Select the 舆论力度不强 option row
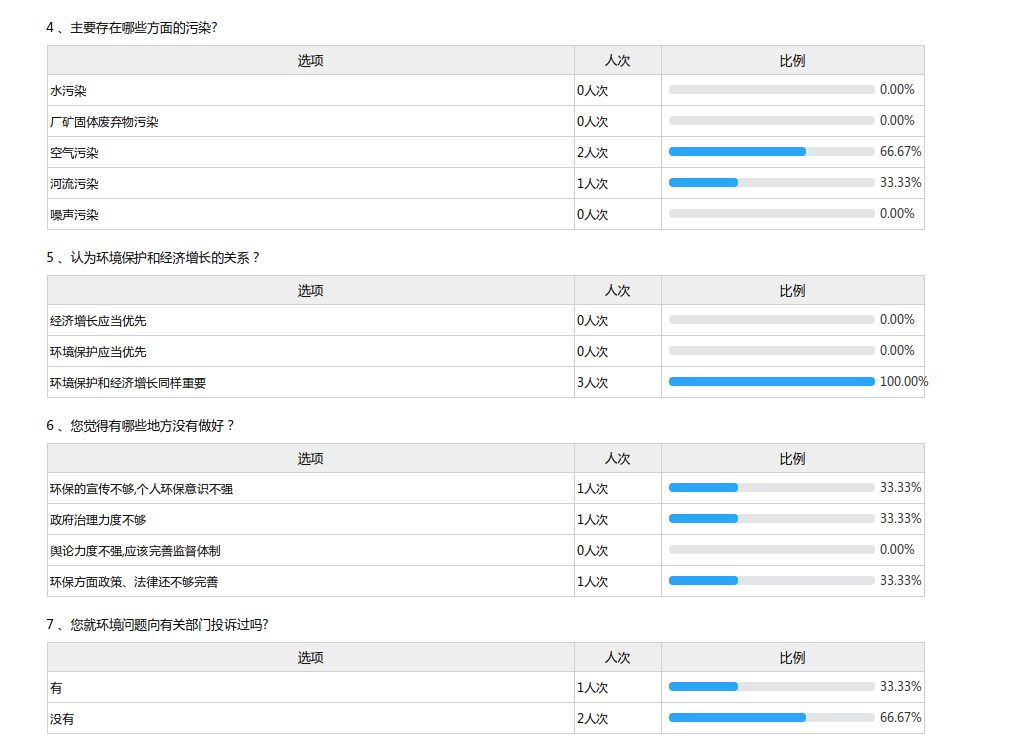The height and width of the screenshot is (742, 1020). (x=135, y=551)
